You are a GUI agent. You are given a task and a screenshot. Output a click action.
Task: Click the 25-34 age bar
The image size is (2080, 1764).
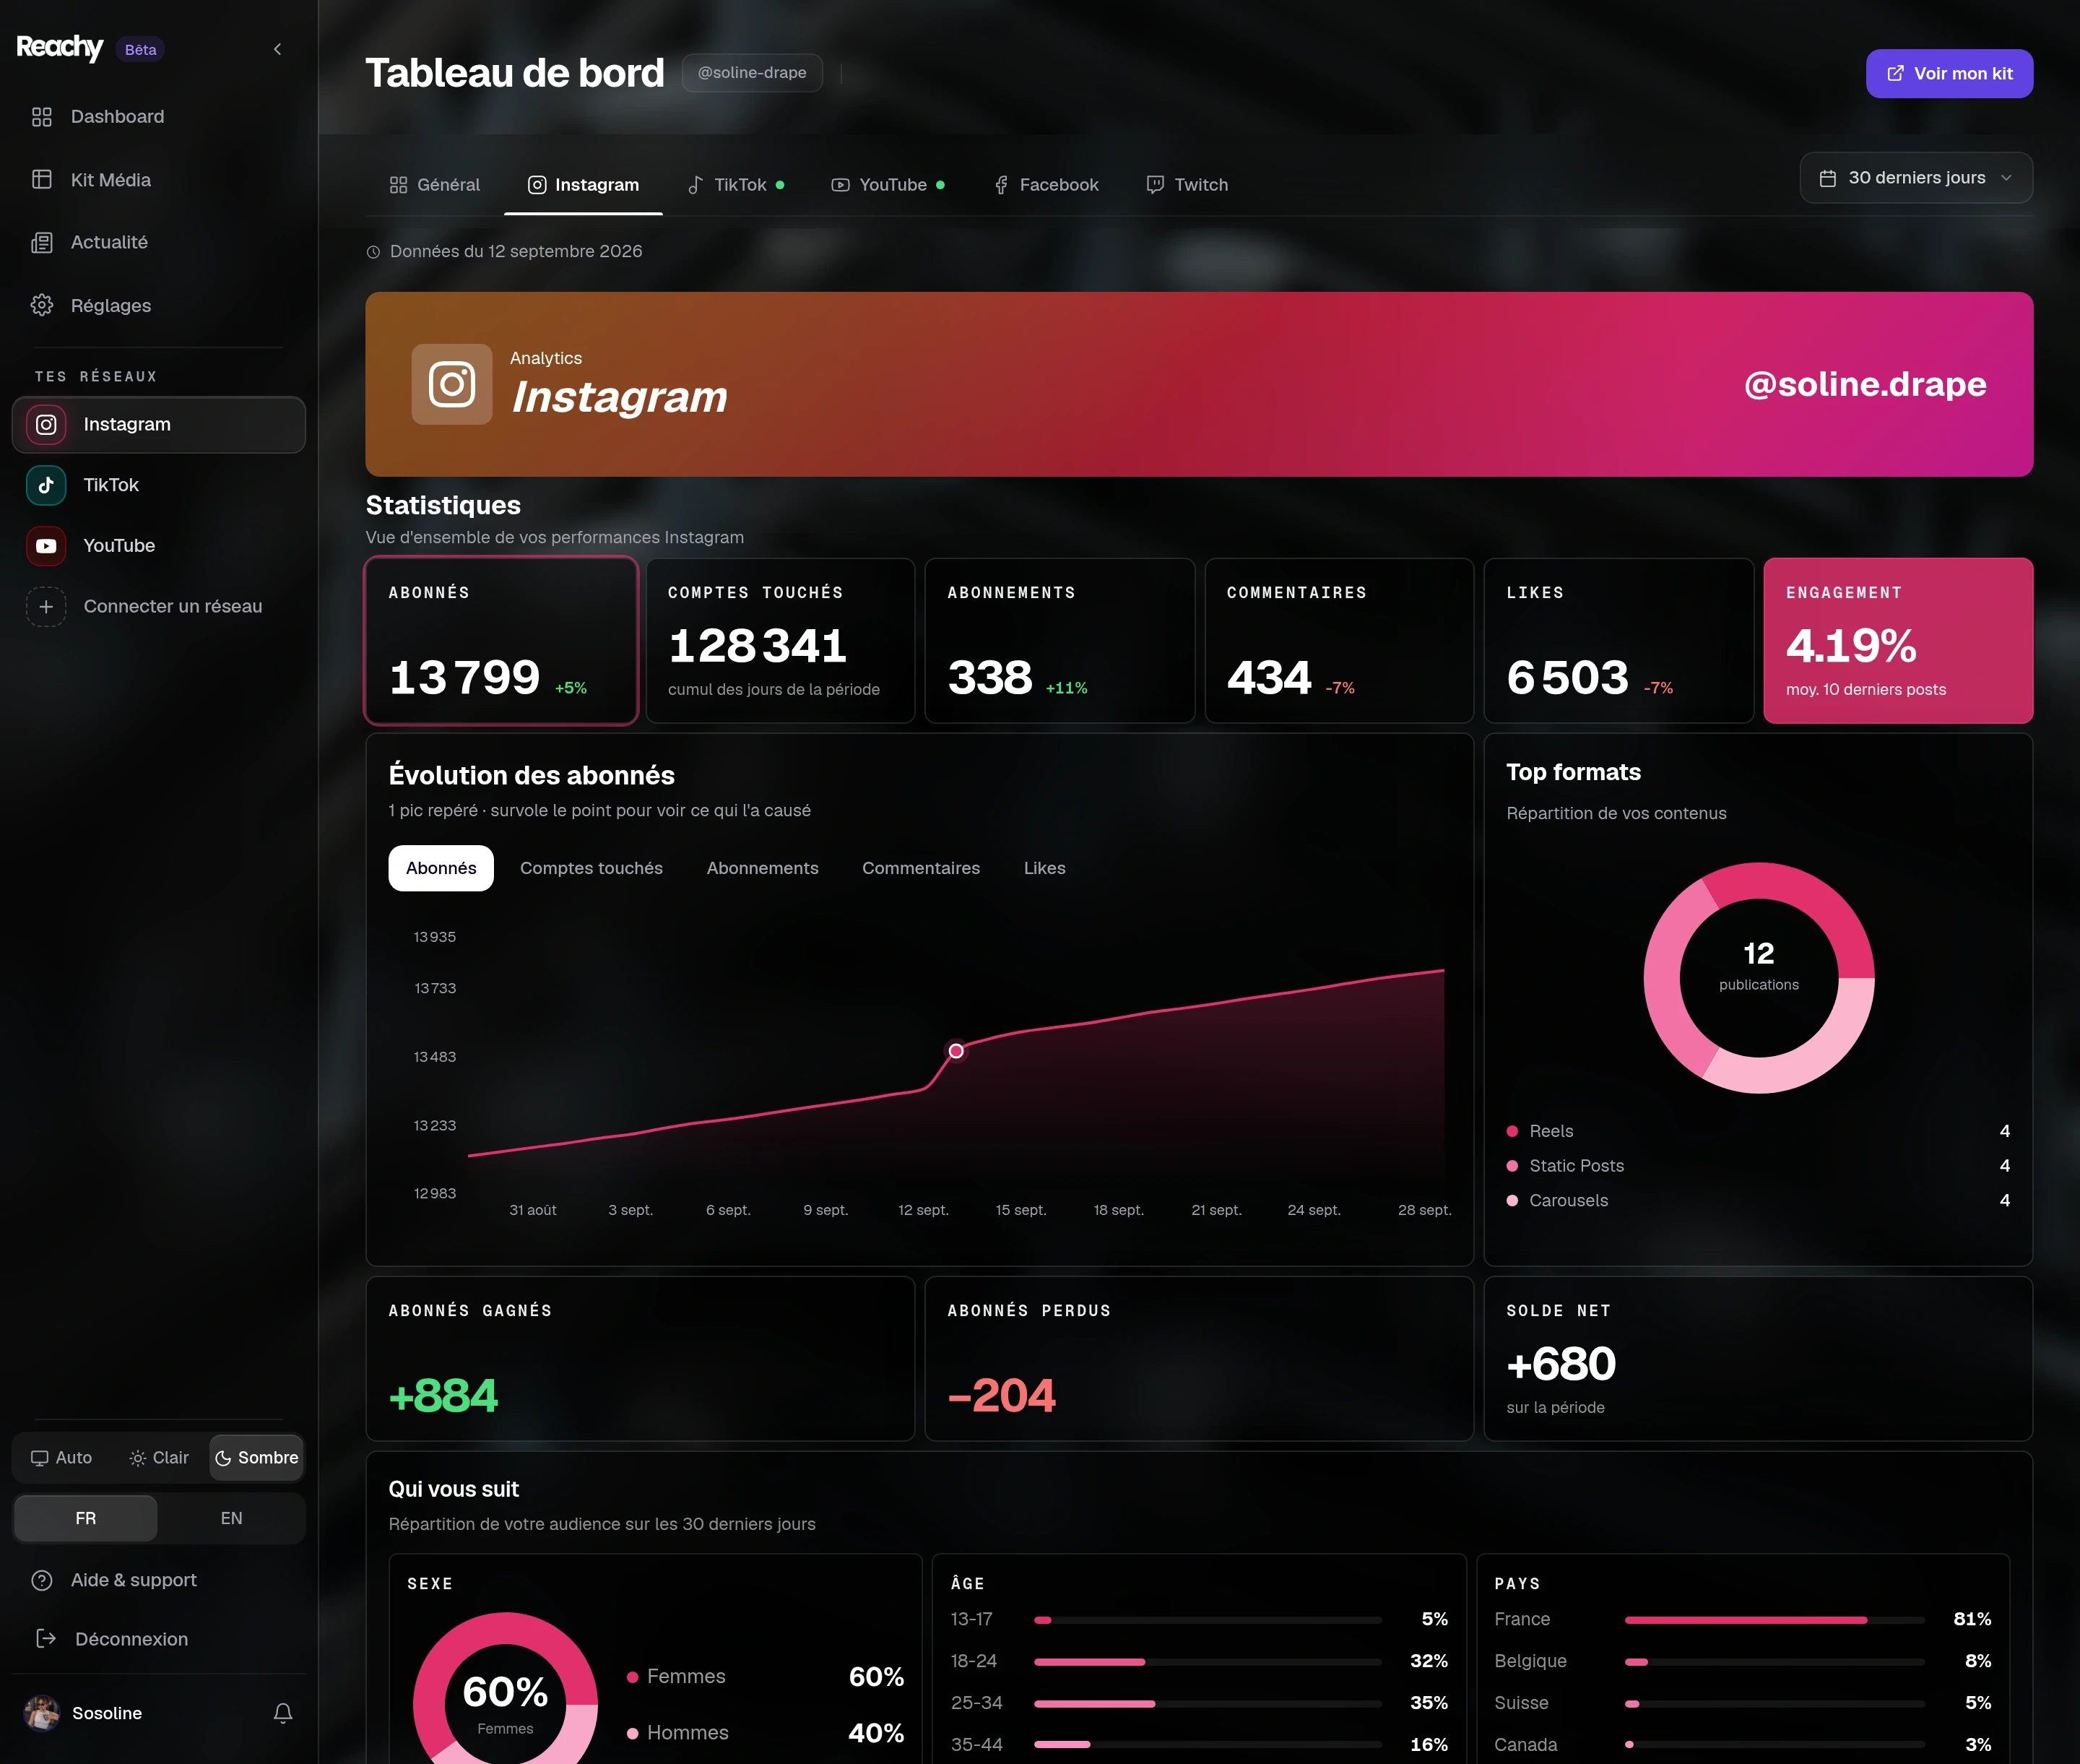1208,1703
